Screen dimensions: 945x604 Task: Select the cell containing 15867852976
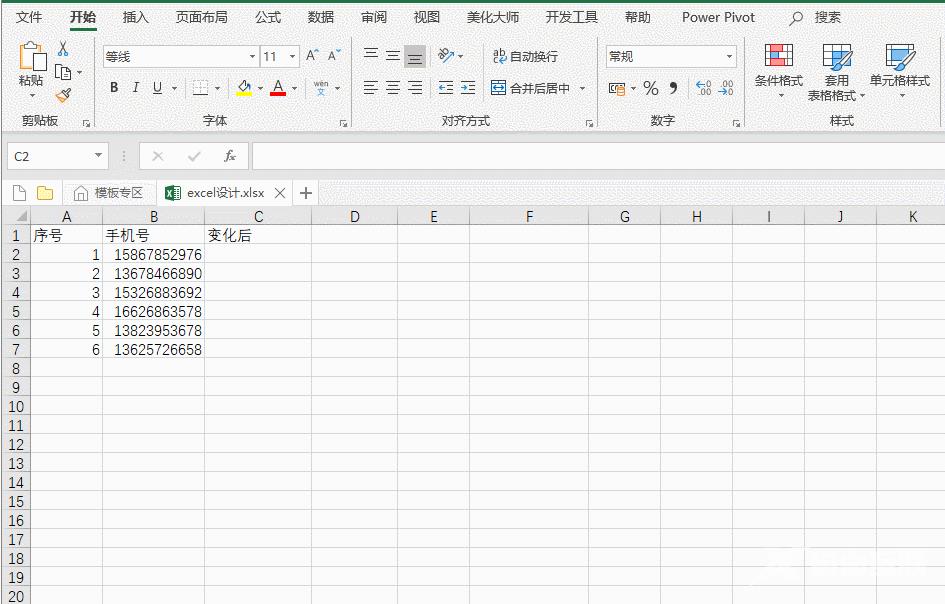(155, 254)
